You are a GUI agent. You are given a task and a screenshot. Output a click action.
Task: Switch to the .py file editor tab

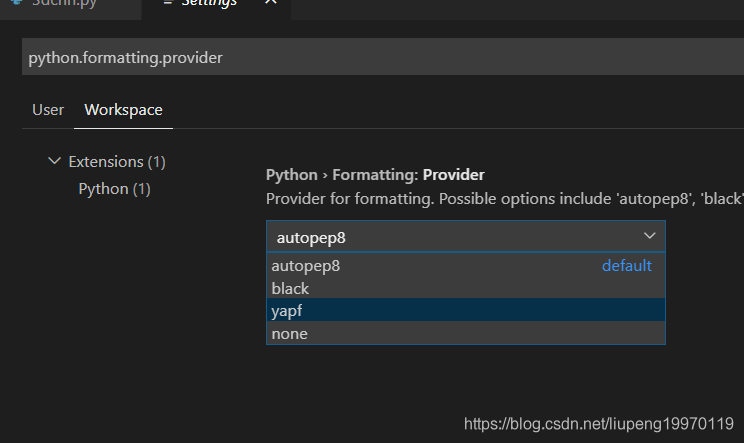(60, 4)
